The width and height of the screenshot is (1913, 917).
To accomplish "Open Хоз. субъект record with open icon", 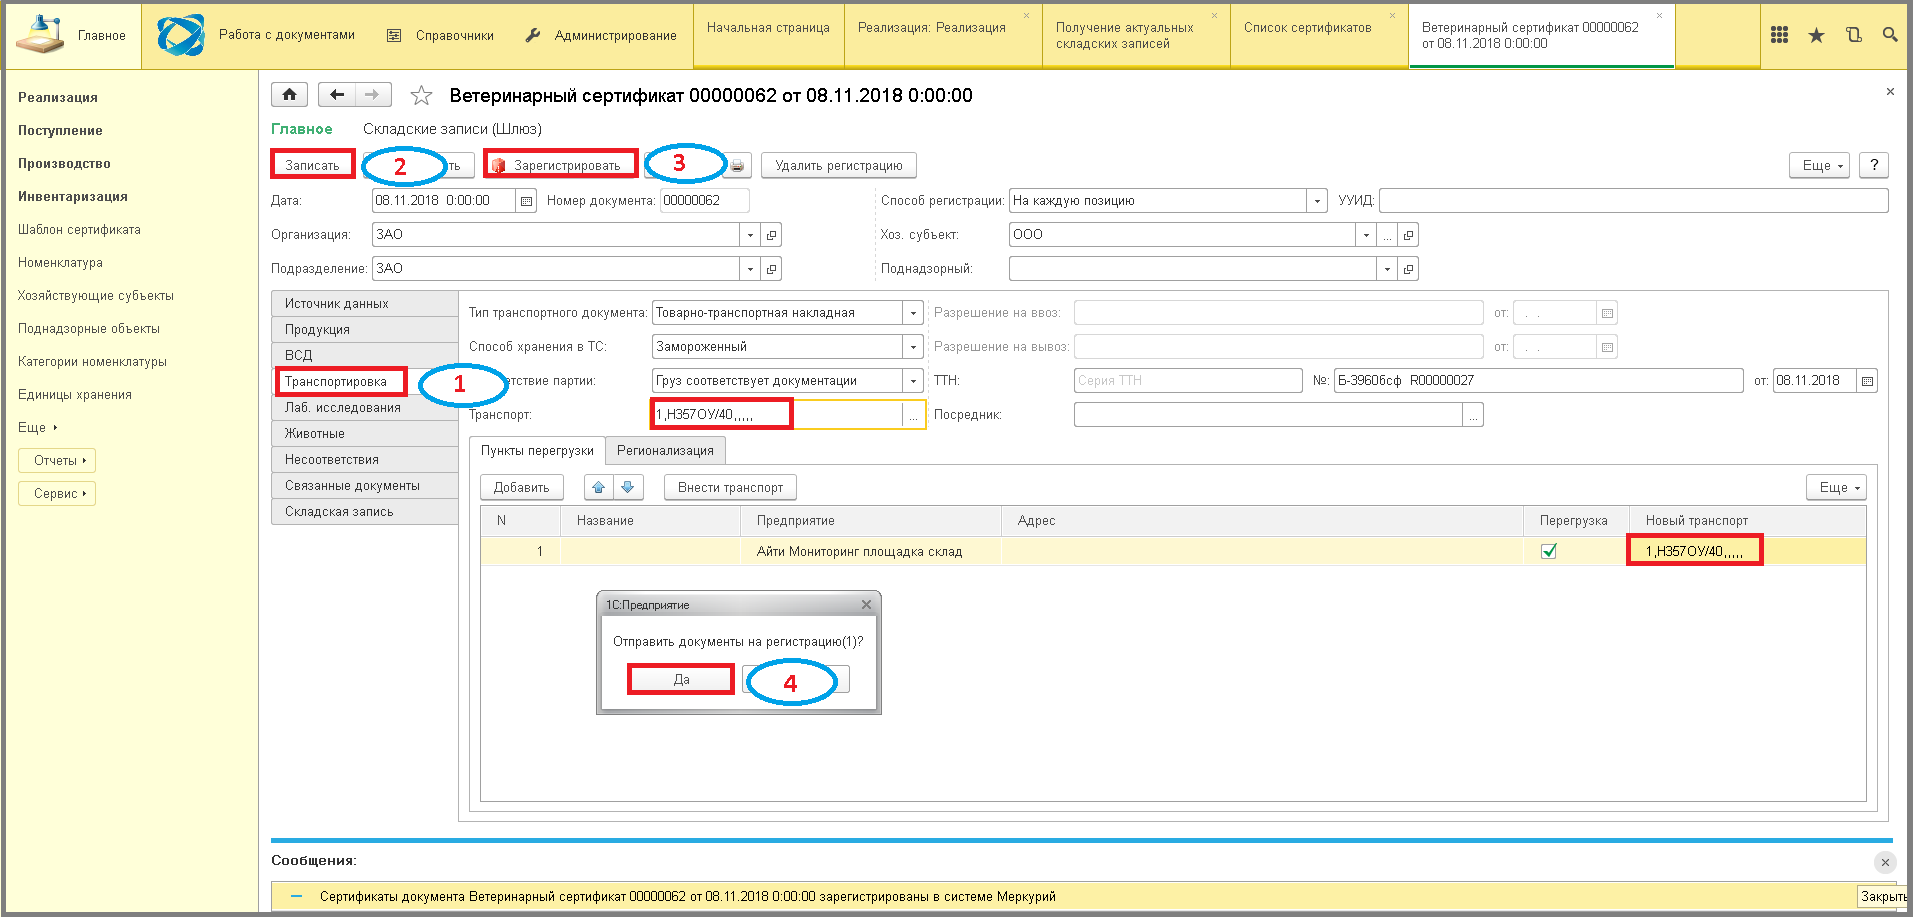I will point(1408,235).
